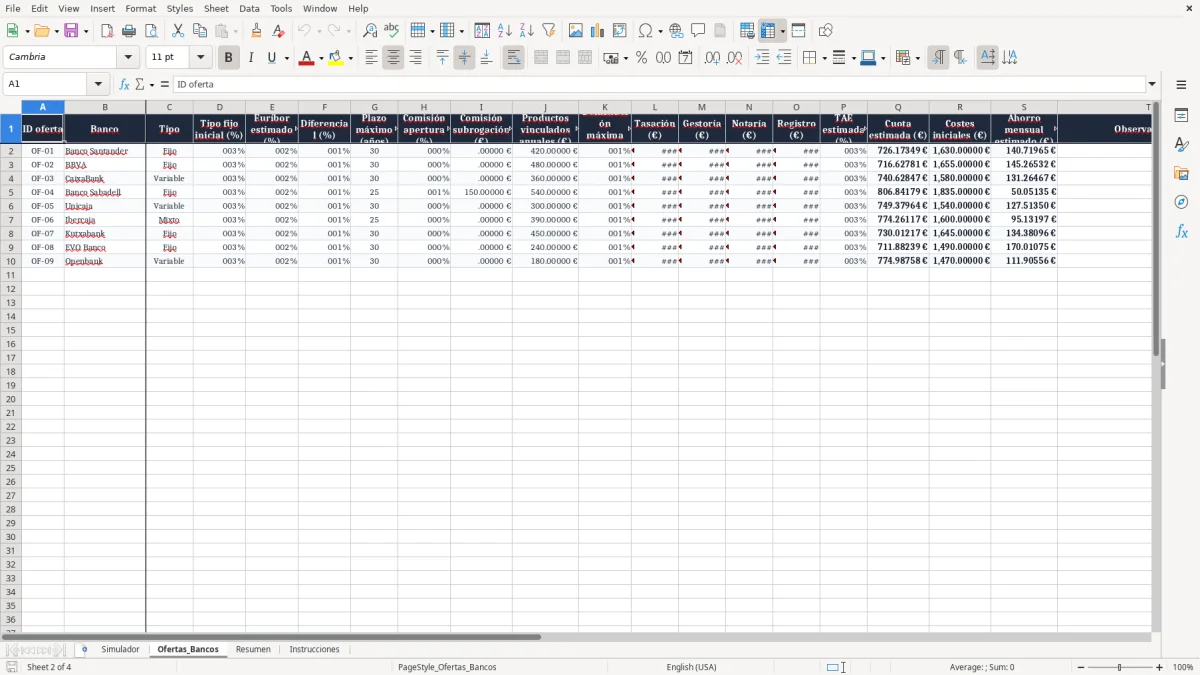Open the background color dropdown arrow
This screenshot has width=1200, height=675.
(x=351, y=58)
